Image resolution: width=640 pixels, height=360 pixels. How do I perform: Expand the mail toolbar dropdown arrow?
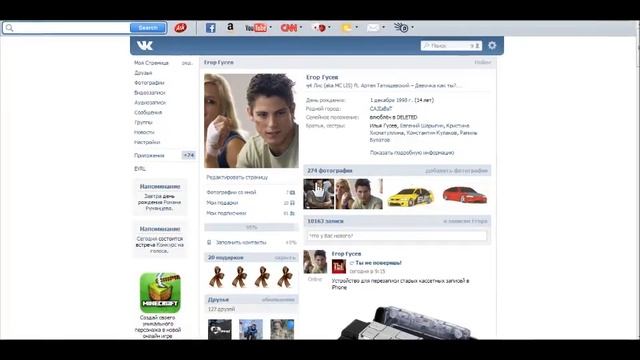[x=383, y=27]
